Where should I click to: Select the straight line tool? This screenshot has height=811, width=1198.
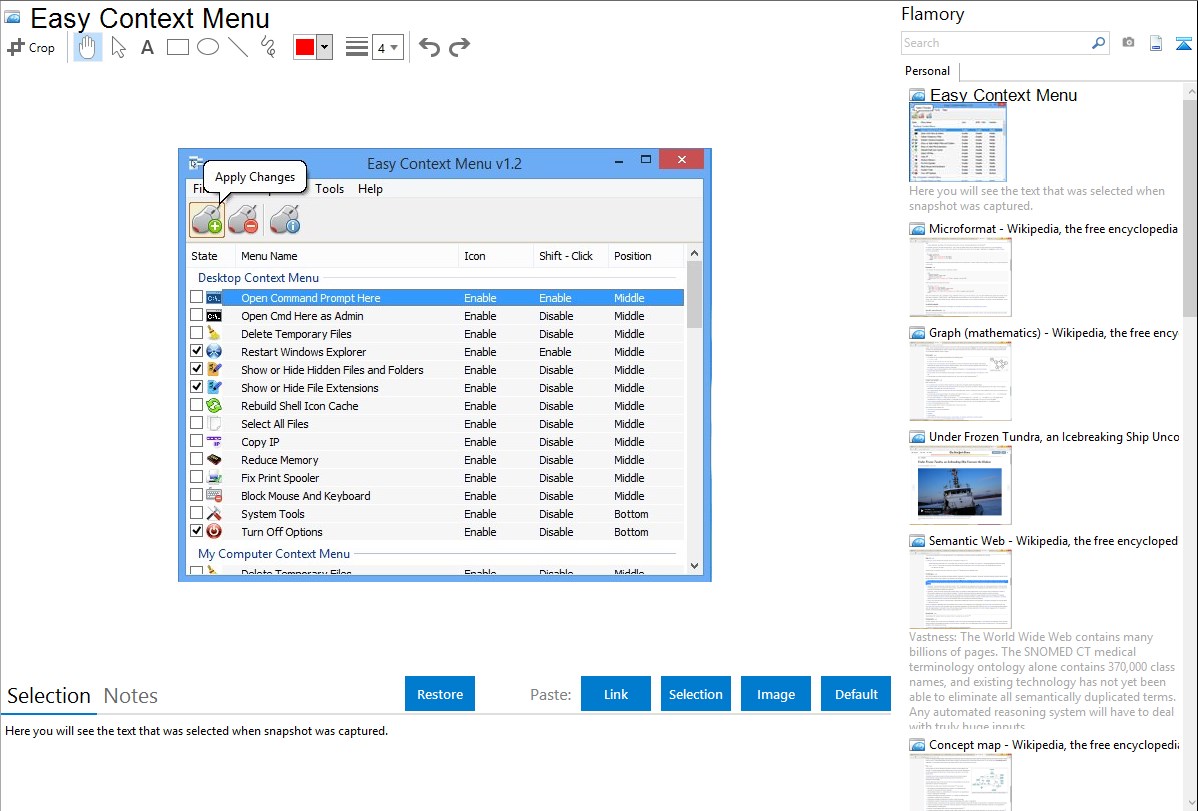(238, 47)
